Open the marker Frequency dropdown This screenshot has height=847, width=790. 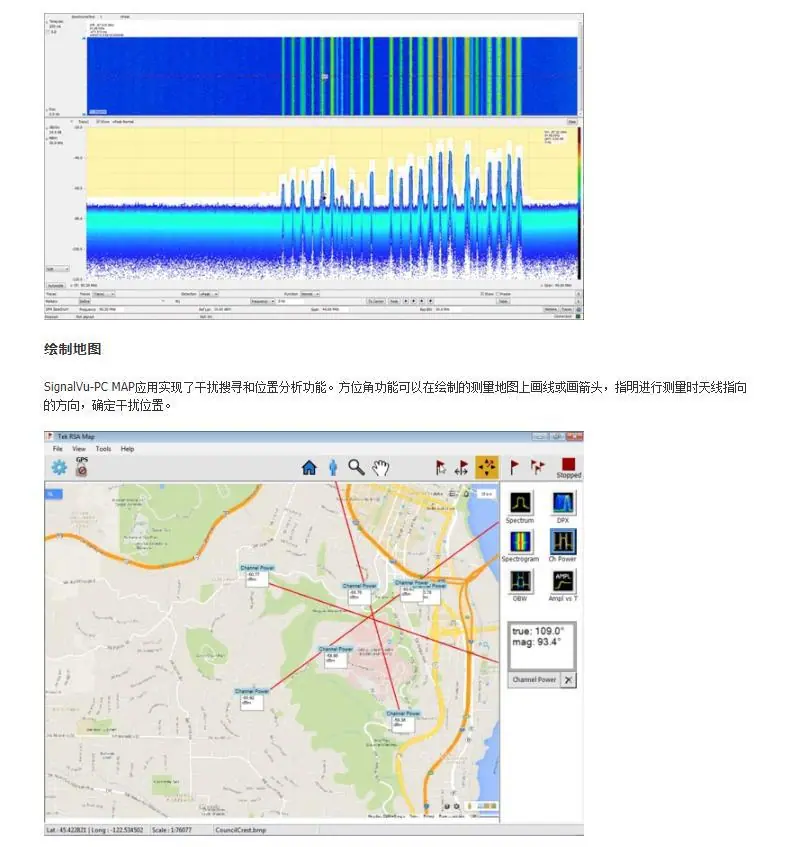click(x=263, y=301)
